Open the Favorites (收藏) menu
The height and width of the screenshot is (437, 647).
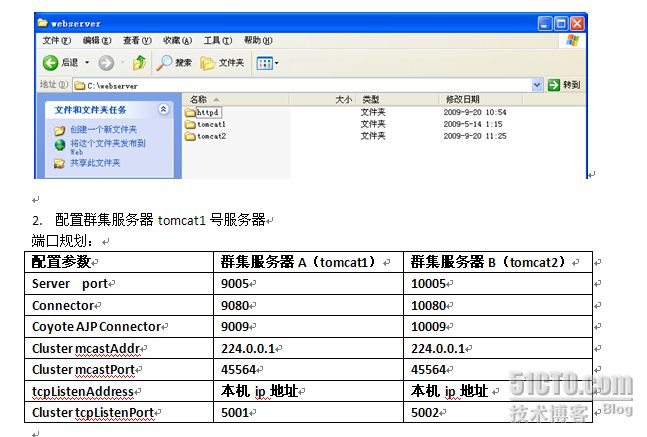(177, 40)
